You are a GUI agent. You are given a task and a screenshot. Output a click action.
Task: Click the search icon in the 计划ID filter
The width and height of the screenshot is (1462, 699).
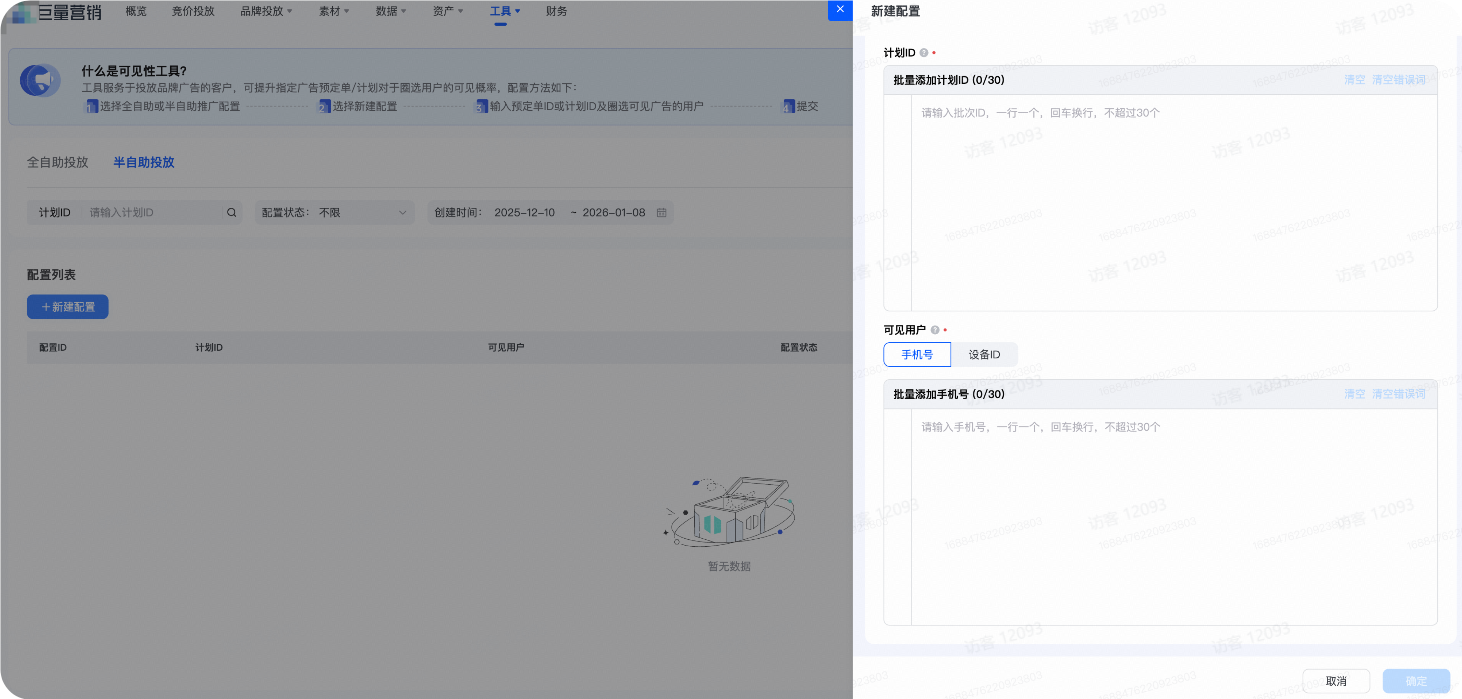pos(231,213)
